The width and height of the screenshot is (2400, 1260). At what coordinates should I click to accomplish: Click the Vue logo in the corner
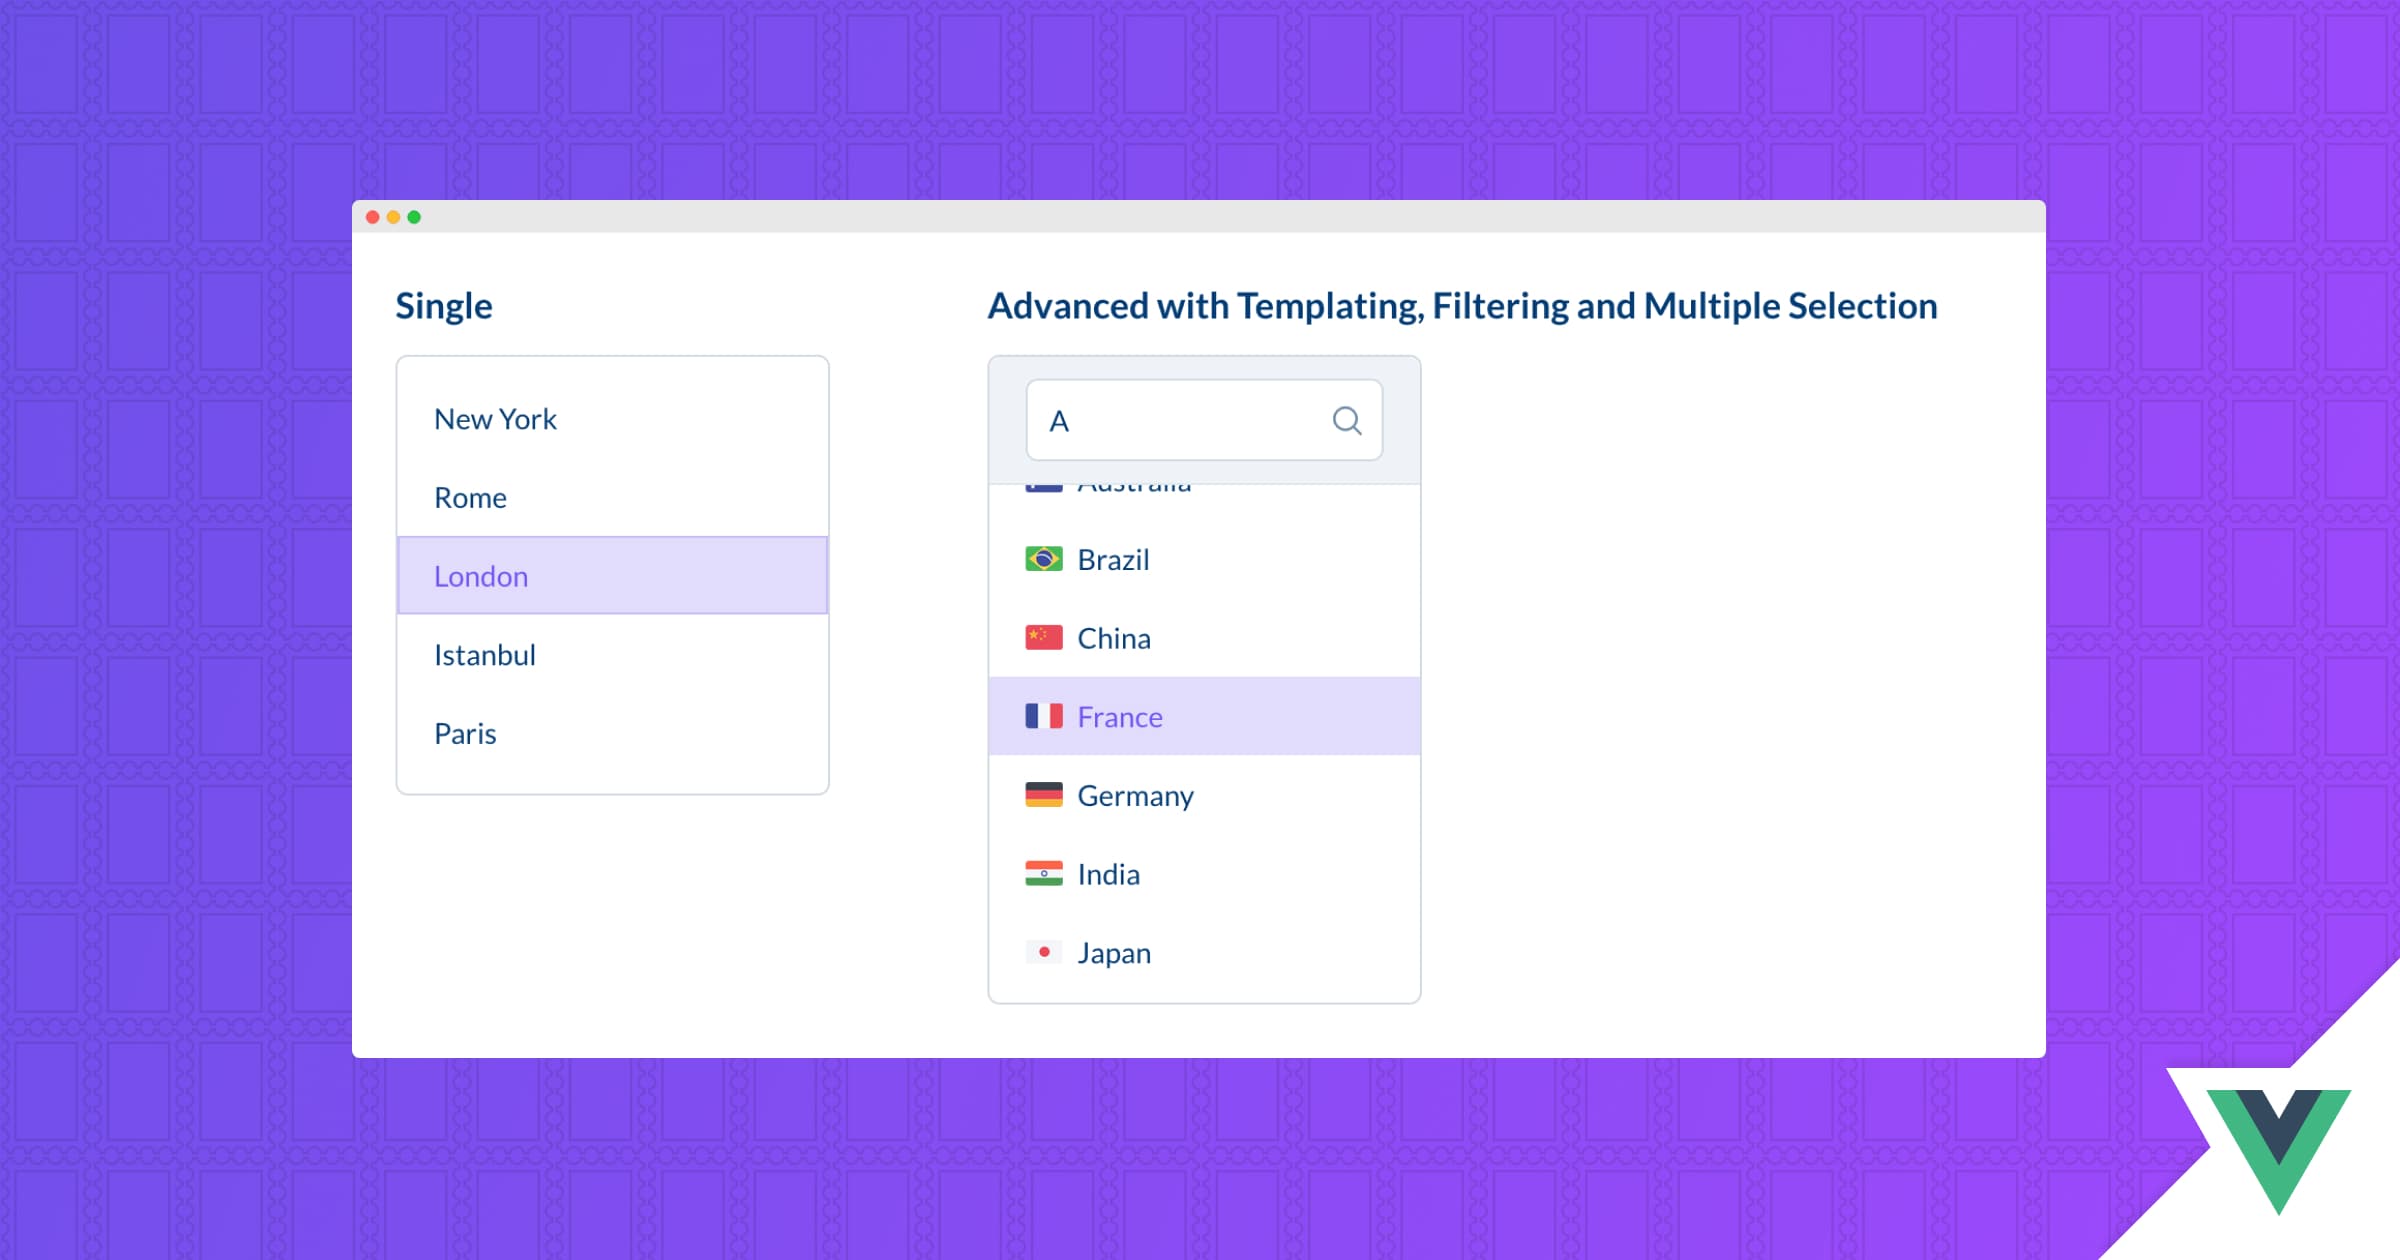[2279, 1150]
